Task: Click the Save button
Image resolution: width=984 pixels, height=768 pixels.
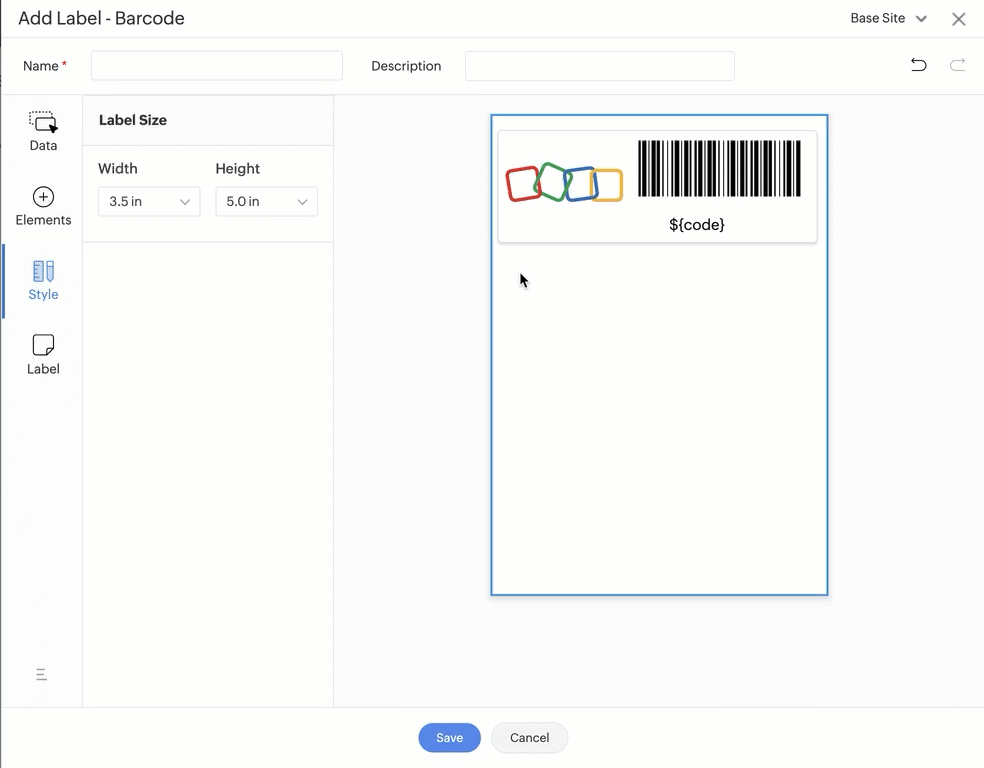Action: [449, 738]
